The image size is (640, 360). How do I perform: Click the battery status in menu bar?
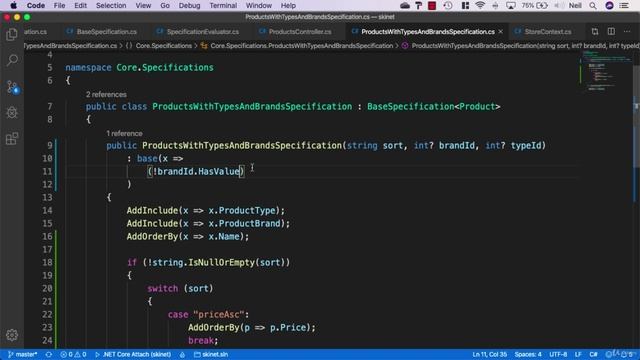[535, 6]
